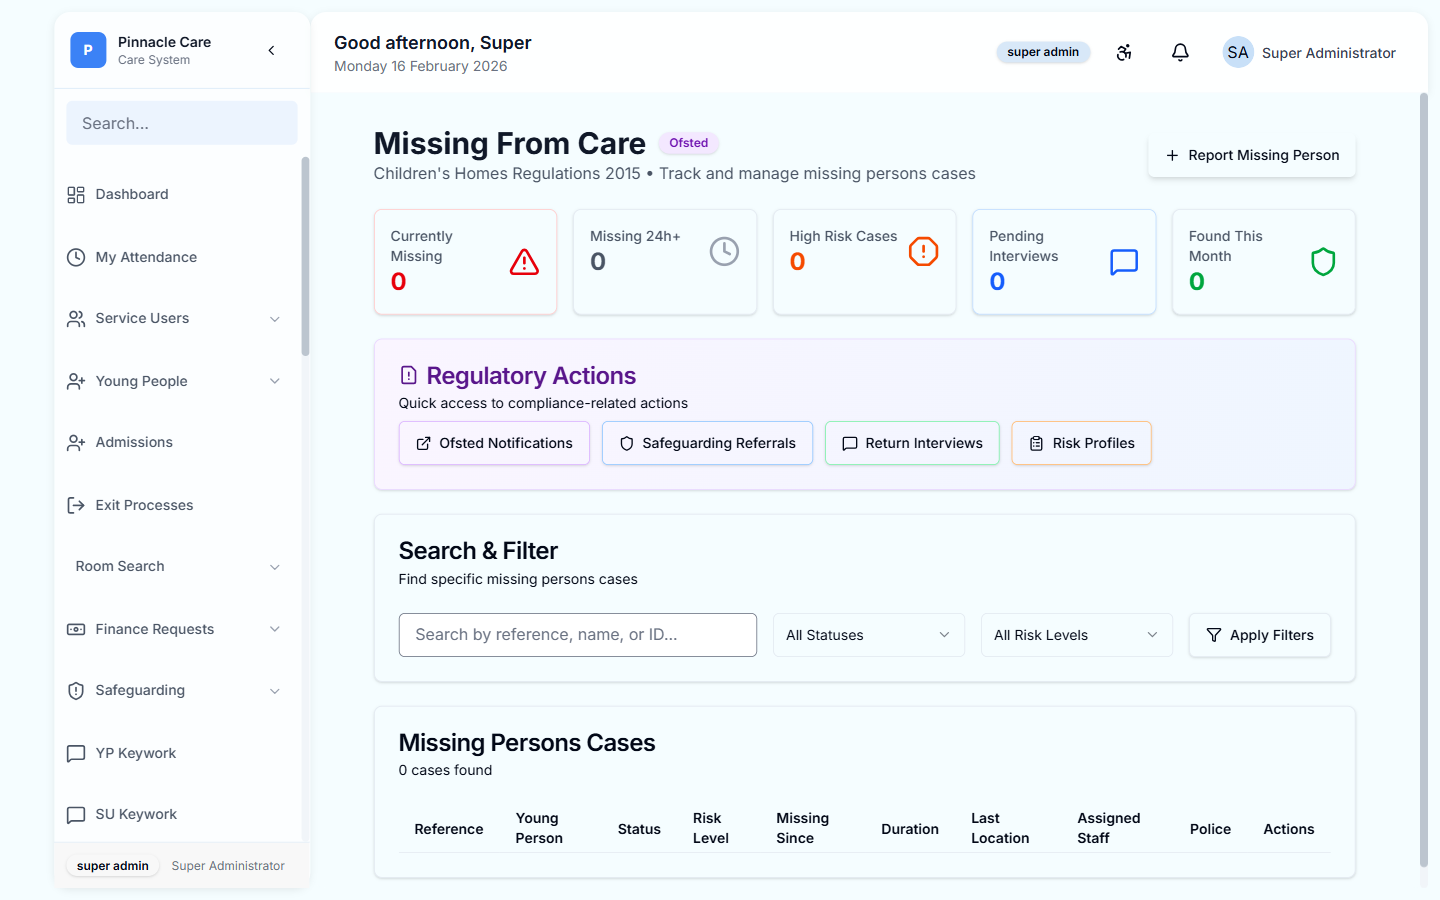Expand the Service Users menu
Image resolution: width=1440 pixels, height=900 pixels.
click(x=275, y=318)
